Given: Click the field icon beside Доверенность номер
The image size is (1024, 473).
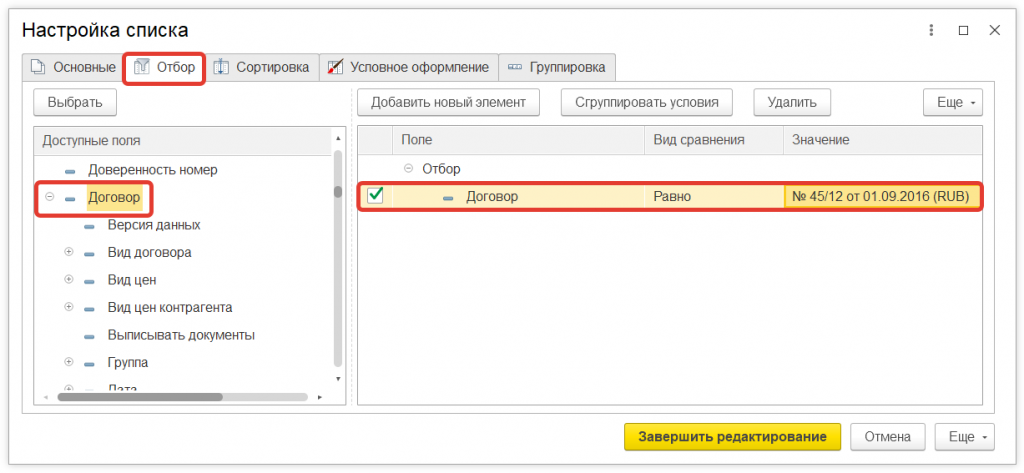Looking at the screenshot, I should (x=70, y=170).
